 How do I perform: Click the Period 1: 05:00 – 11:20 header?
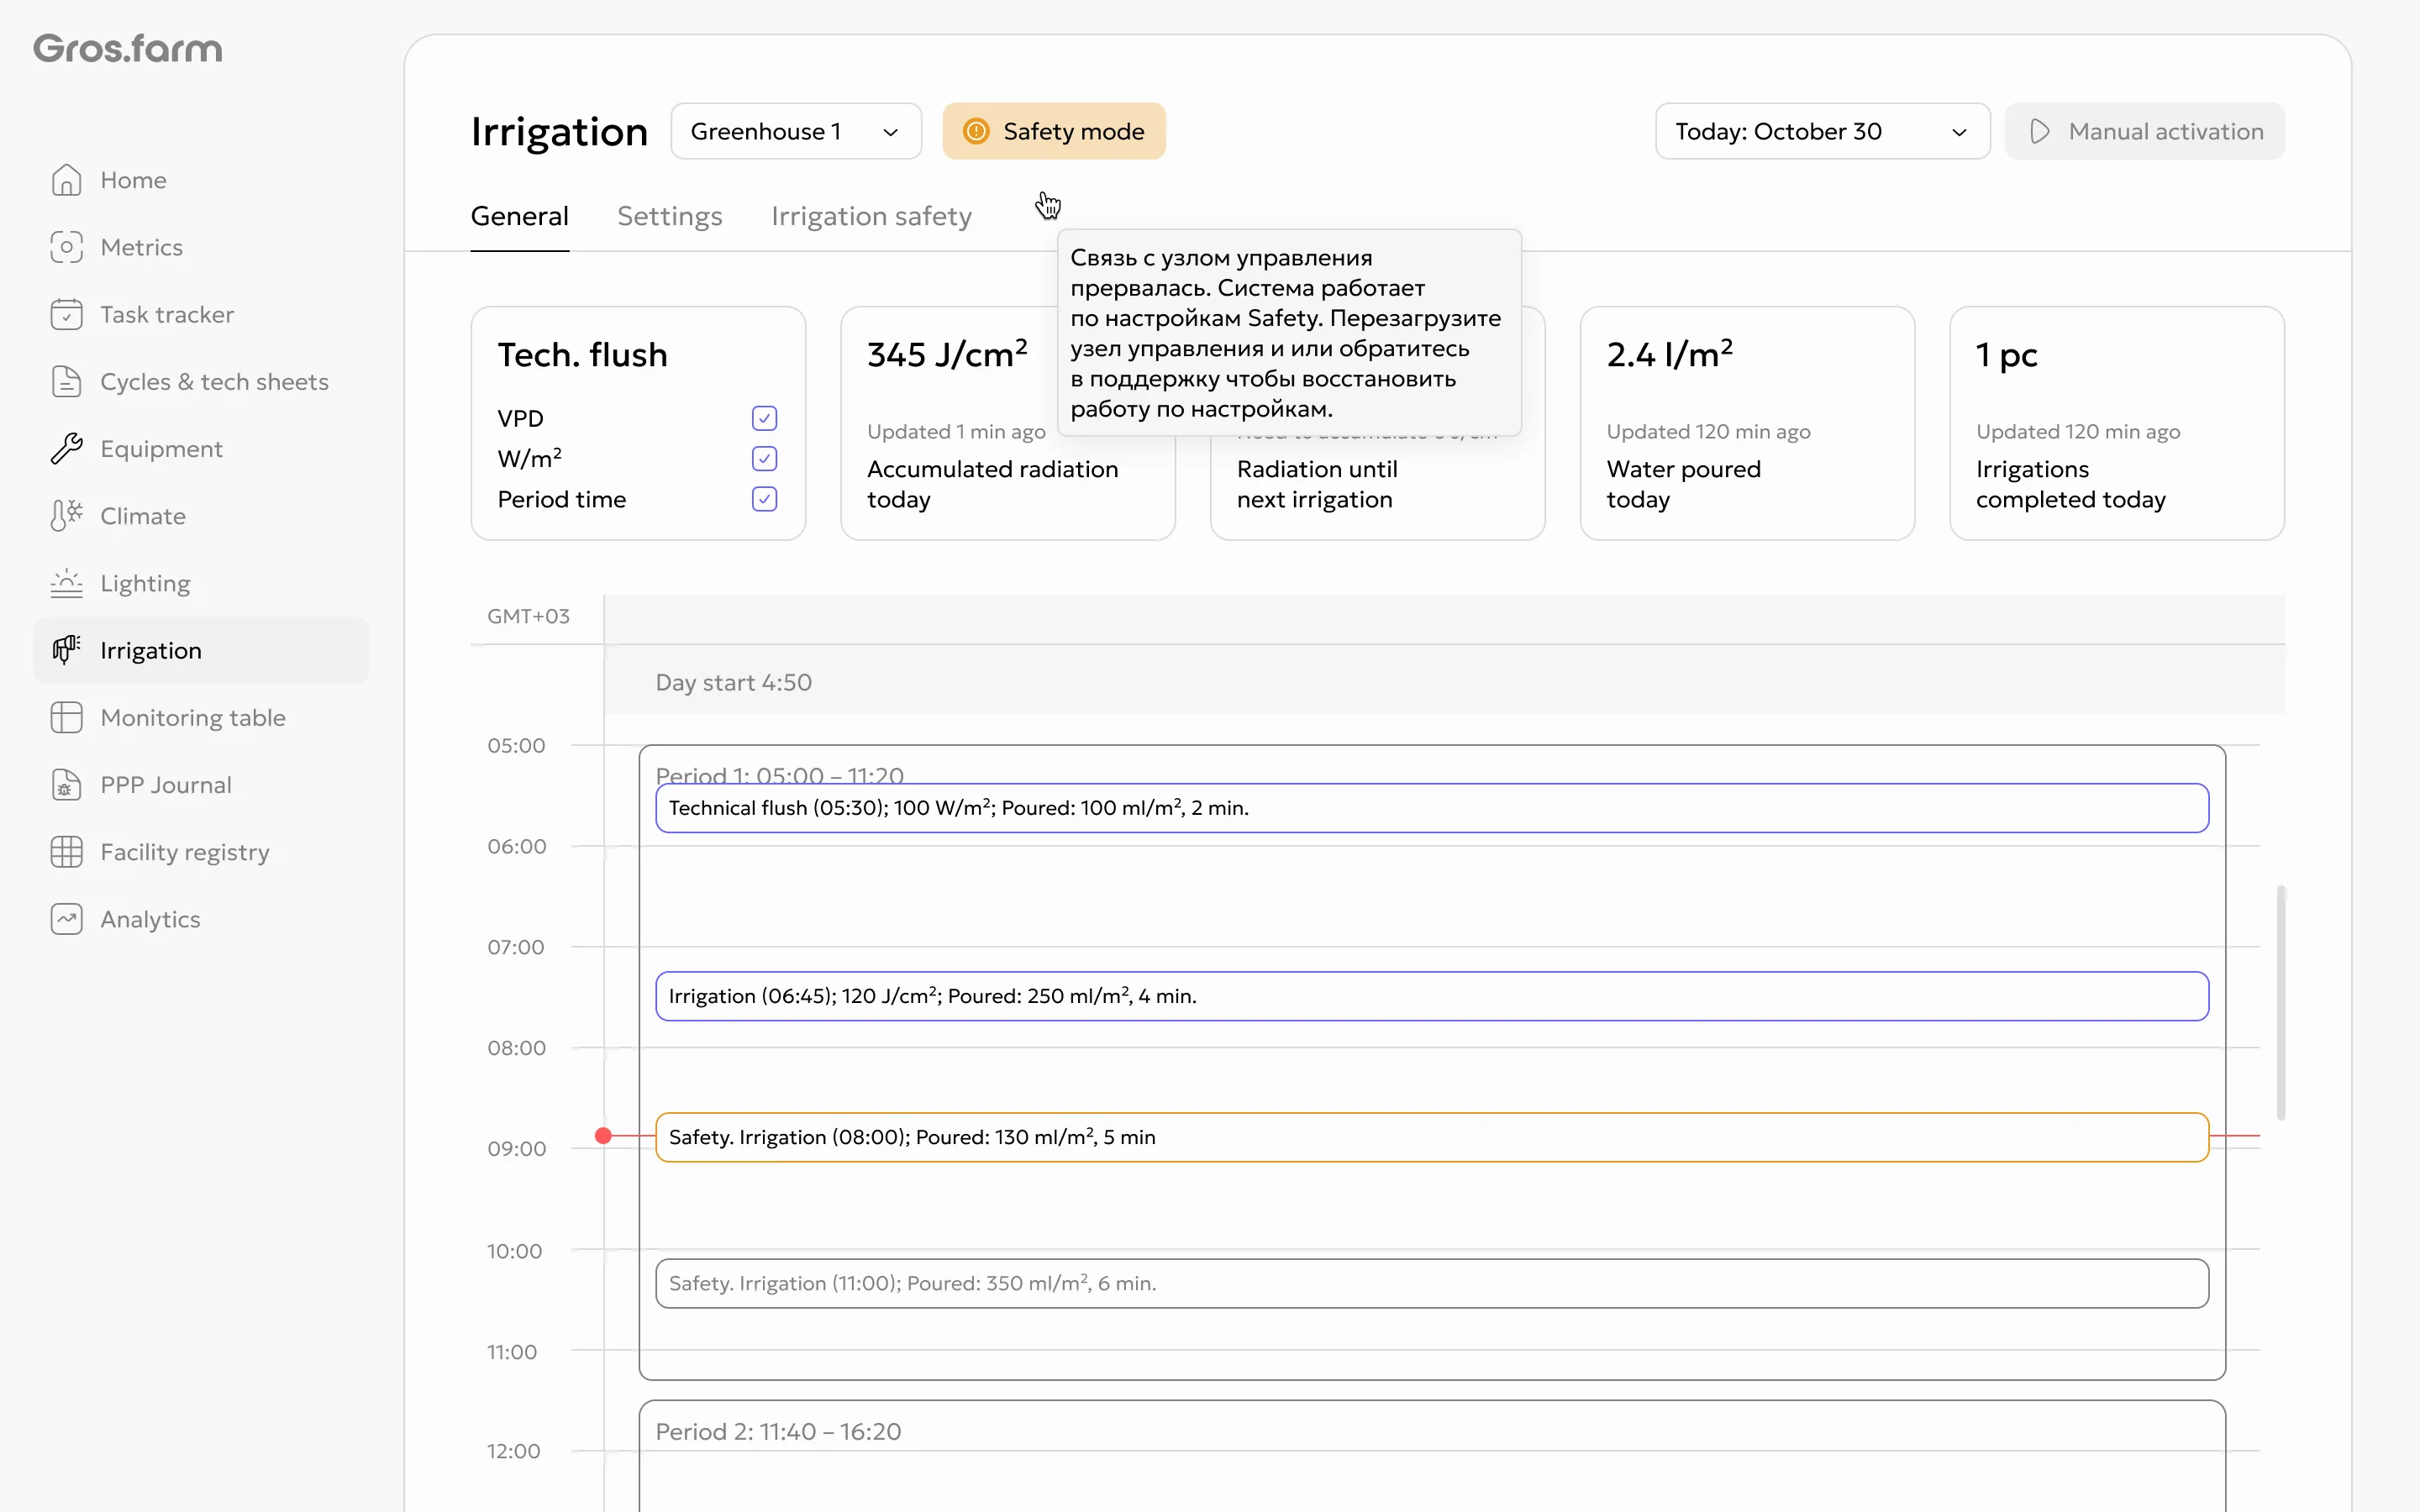780,775
